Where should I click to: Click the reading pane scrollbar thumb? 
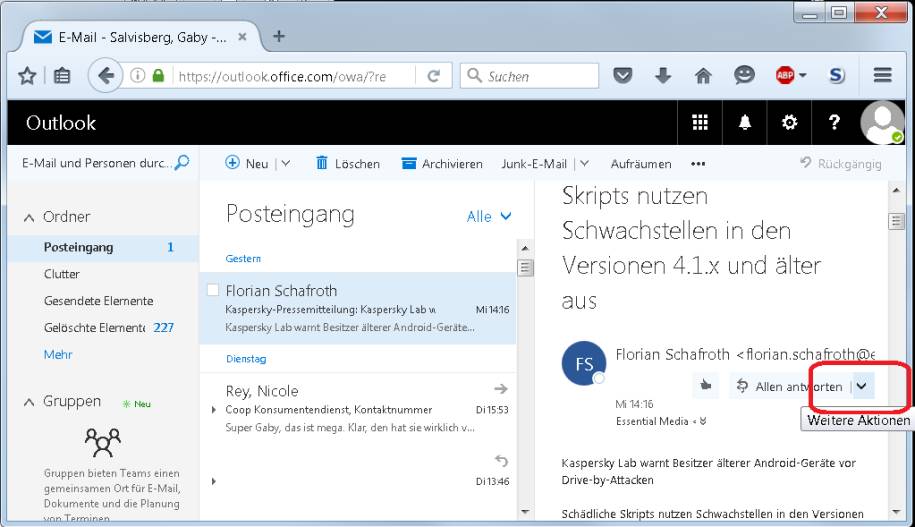(896, 221)
